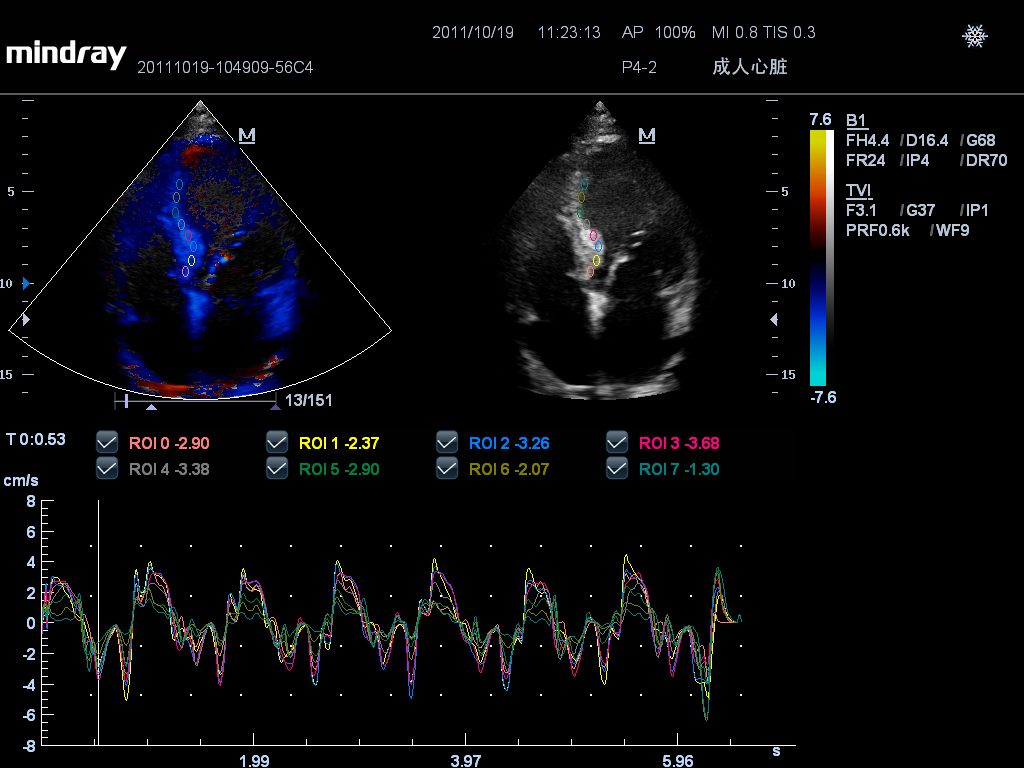Disable the ROI 6 checkbox

point(447,469)
